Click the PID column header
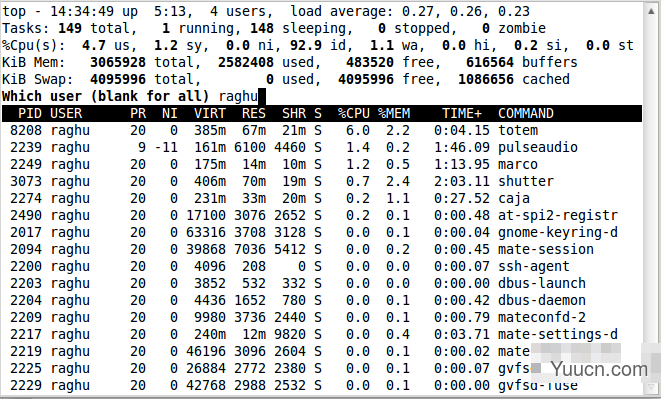The width and height of the screenshot is (661, 399). pyautogui.click(x=30, y=113)
